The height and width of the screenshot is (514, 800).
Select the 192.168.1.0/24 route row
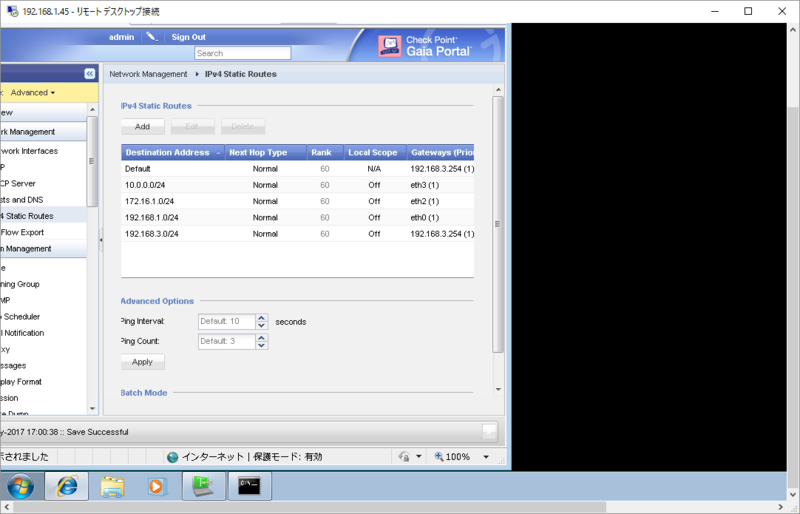coord(297,217)
